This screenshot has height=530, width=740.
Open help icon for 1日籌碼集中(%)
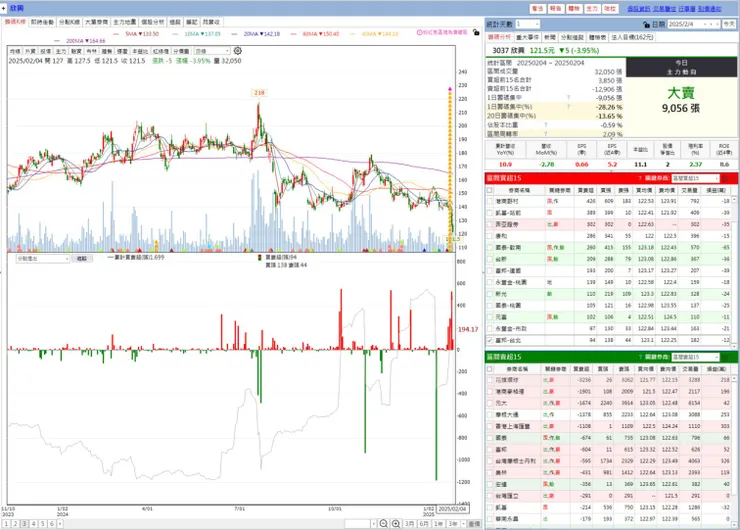pos(568,107)
